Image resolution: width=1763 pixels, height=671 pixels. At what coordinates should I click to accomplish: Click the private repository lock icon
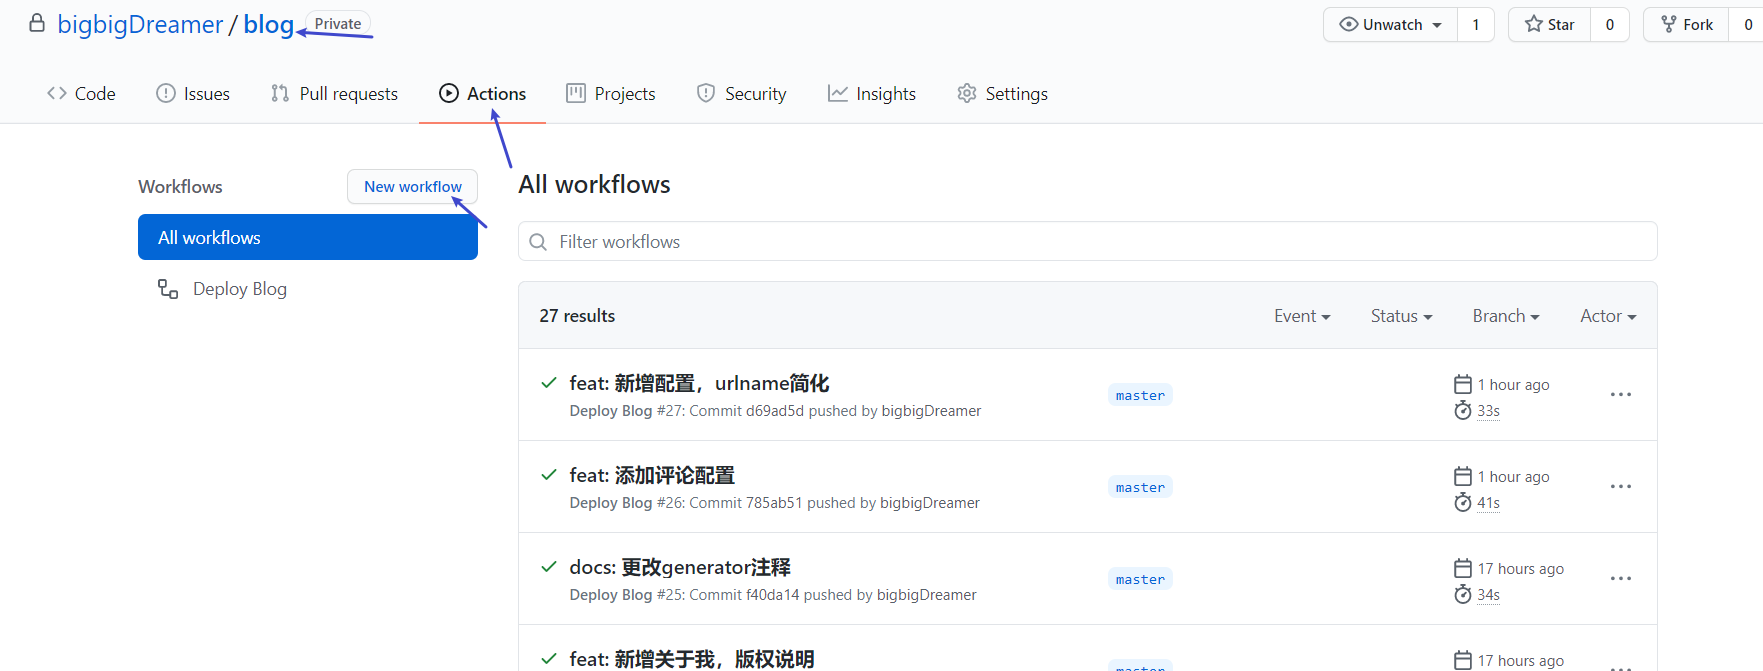tap(37, 23)
